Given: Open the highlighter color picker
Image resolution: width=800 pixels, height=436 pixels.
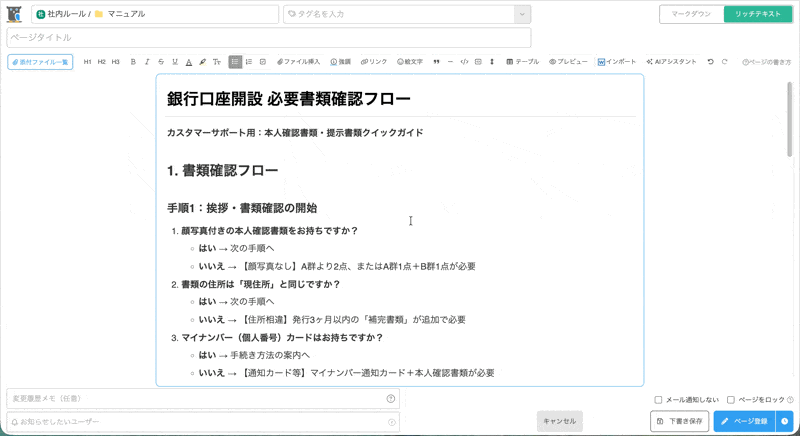Looking at the screenshot, I should click(203, 62).
